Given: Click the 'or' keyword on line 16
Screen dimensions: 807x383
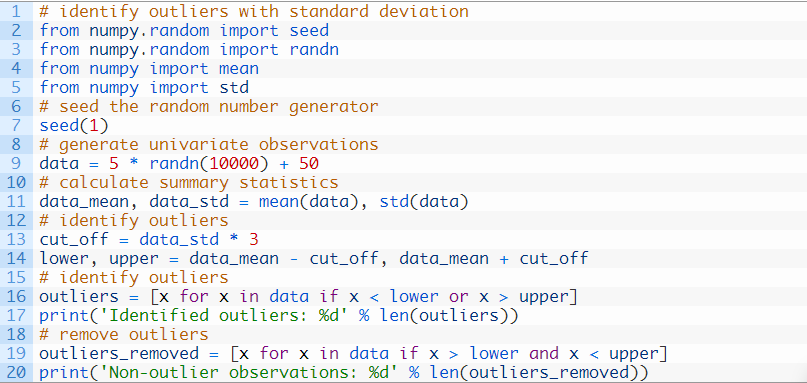Looking at the screenshot, I should tap(459, 297).
